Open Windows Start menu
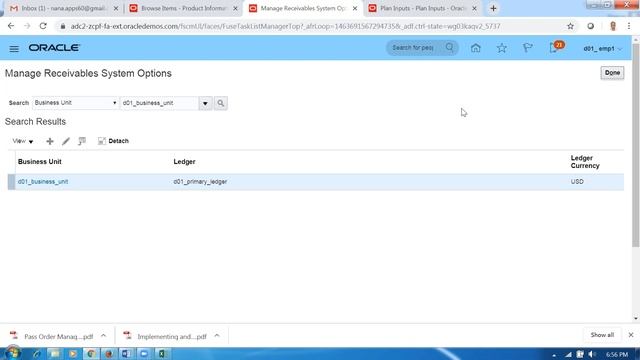The width and height of the screenshot is (640, 360). pyautogui.click(x=12, y=353)
